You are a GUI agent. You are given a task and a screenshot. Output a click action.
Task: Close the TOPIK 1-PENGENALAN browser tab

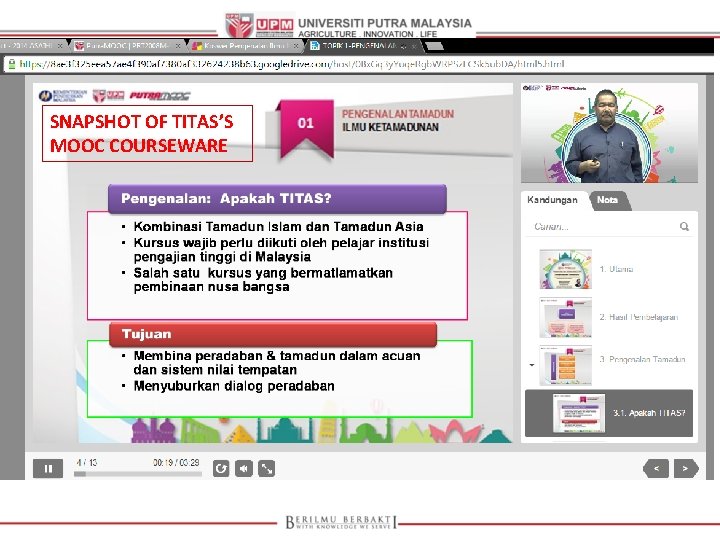pos(413,46)
